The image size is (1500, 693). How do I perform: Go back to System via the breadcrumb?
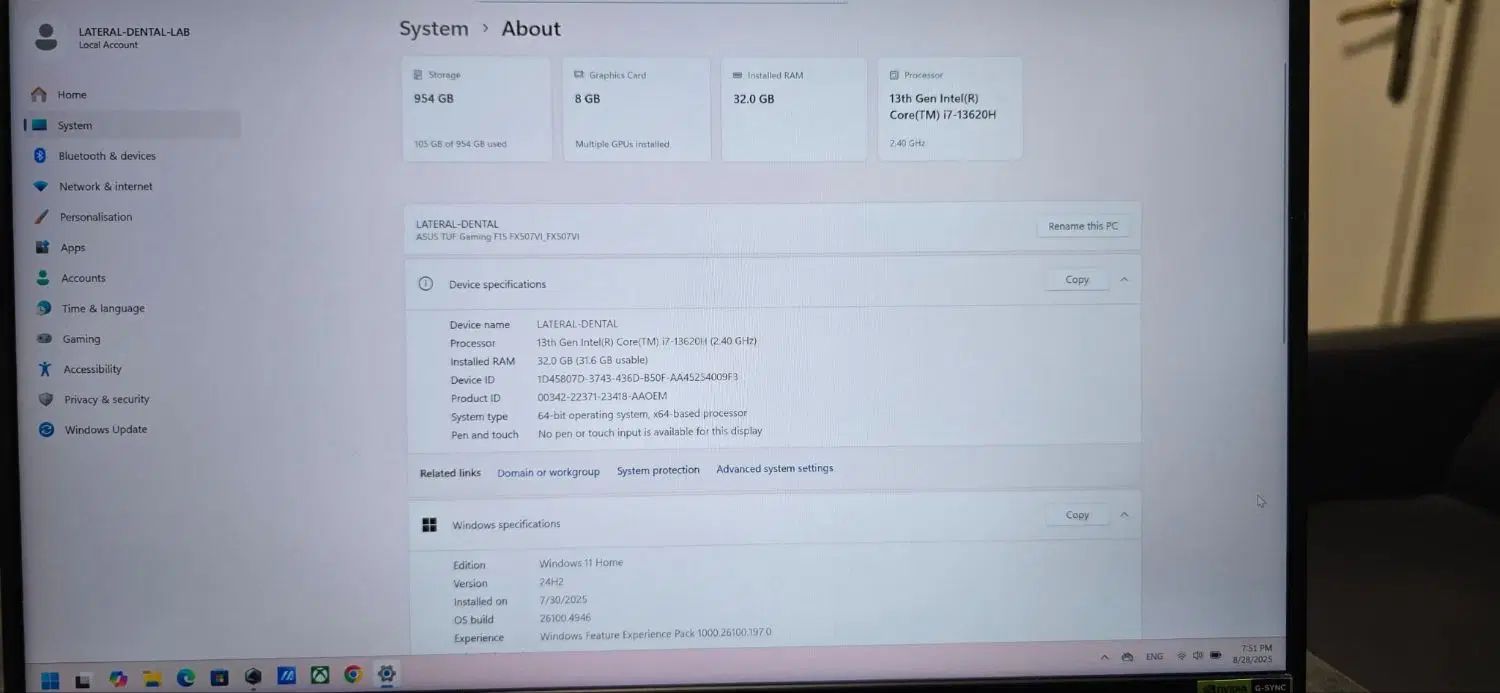[x=434, y=29]
